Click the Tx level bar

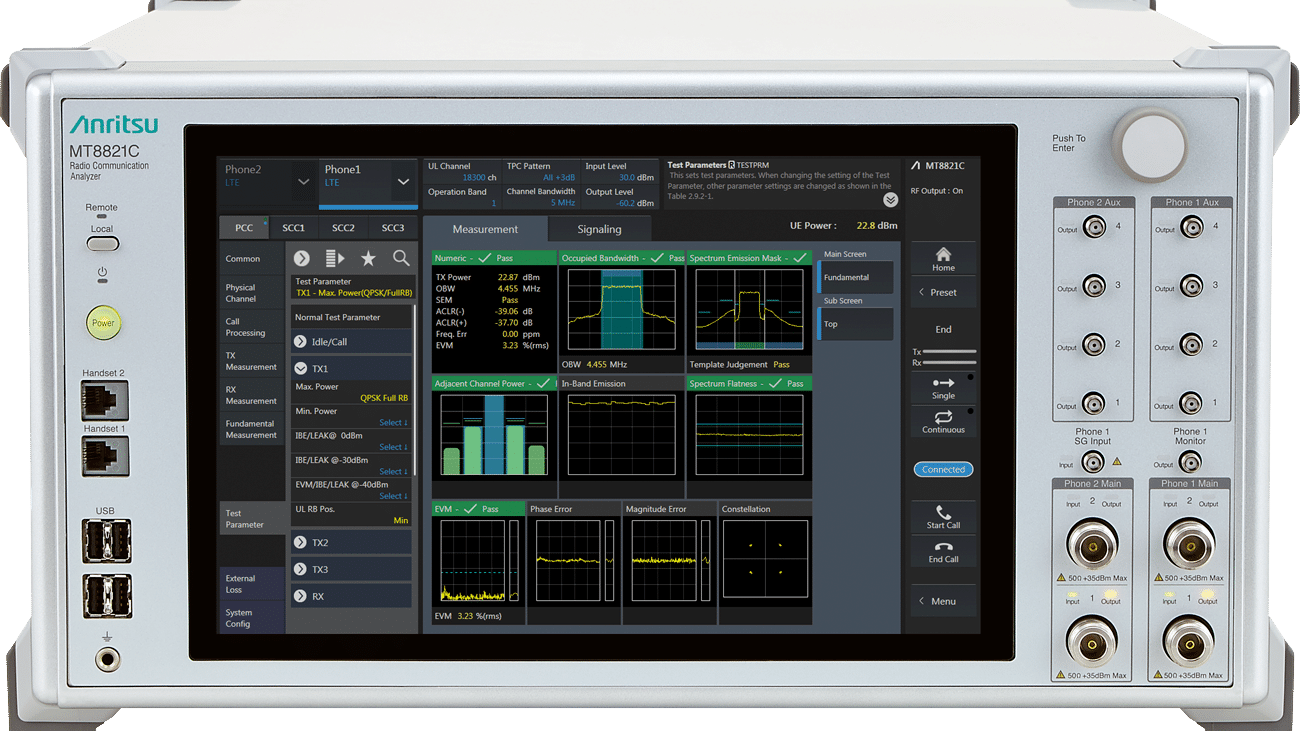949,352
